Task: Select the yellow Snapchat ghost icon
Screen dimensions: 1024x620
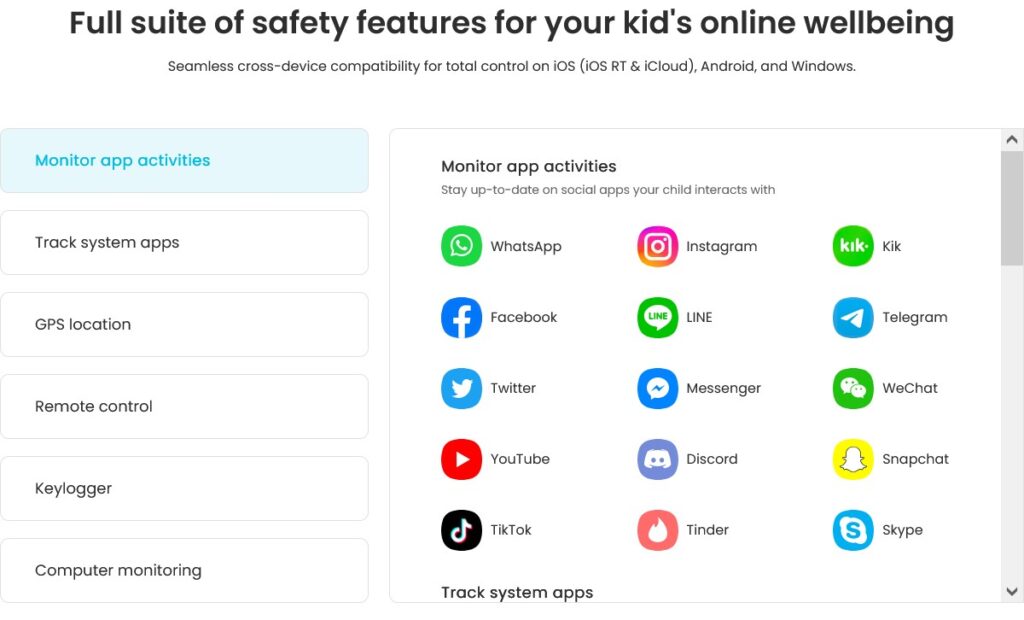Action: (x=853, y=459)
